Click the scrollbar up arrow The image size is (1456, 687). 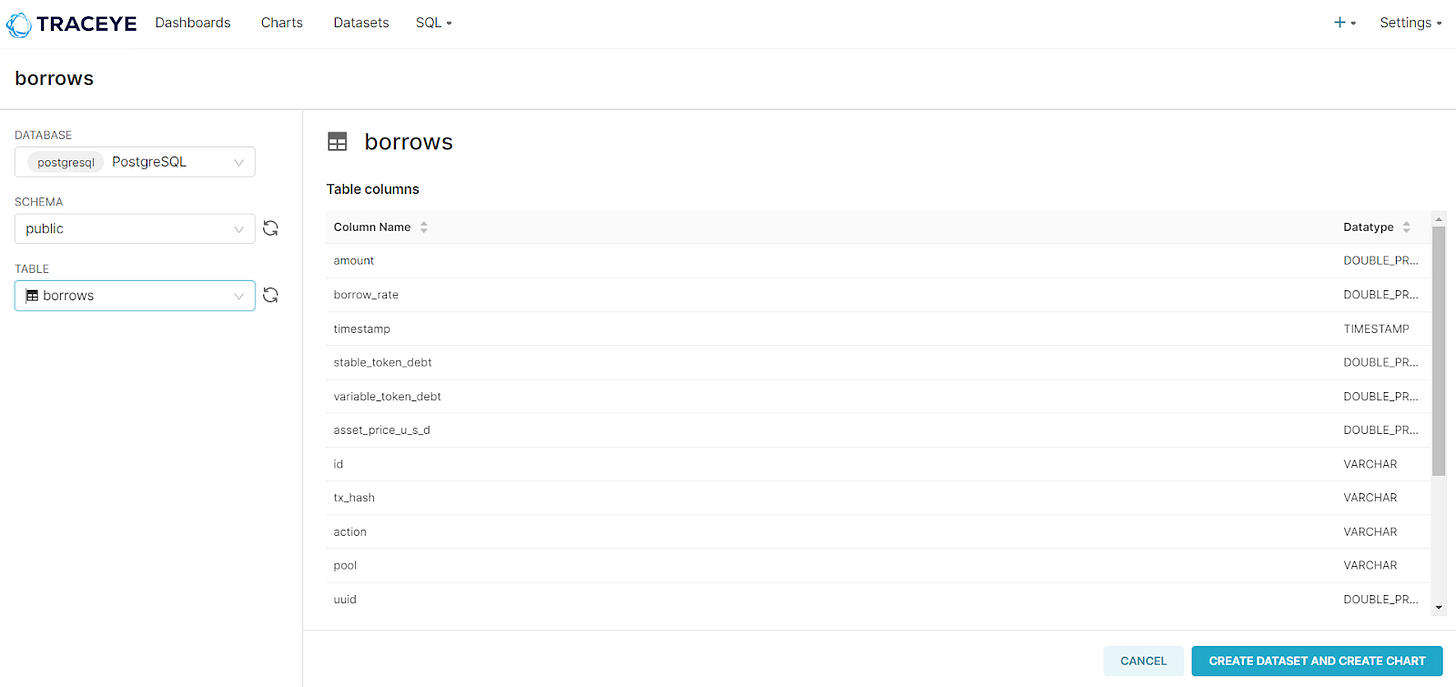pyautogui.click(x=1439, y=218)
